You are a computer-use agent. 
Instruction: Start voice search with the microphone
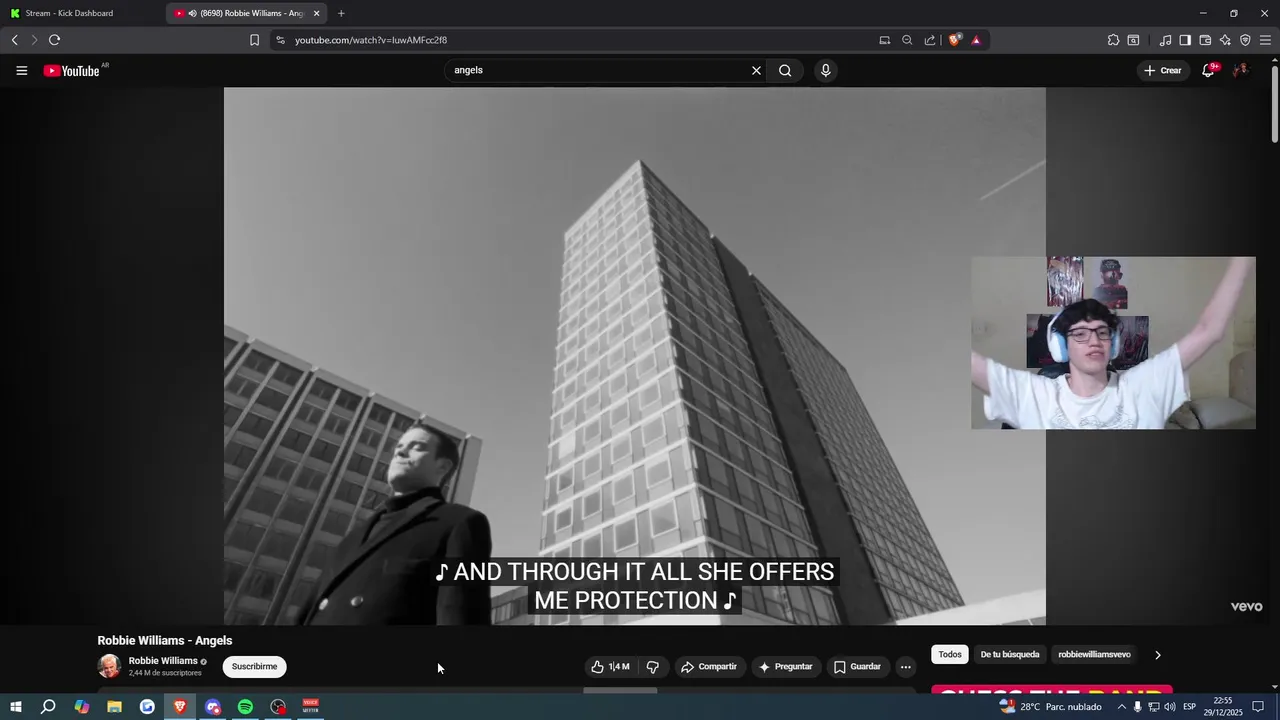tap(825, 71)
